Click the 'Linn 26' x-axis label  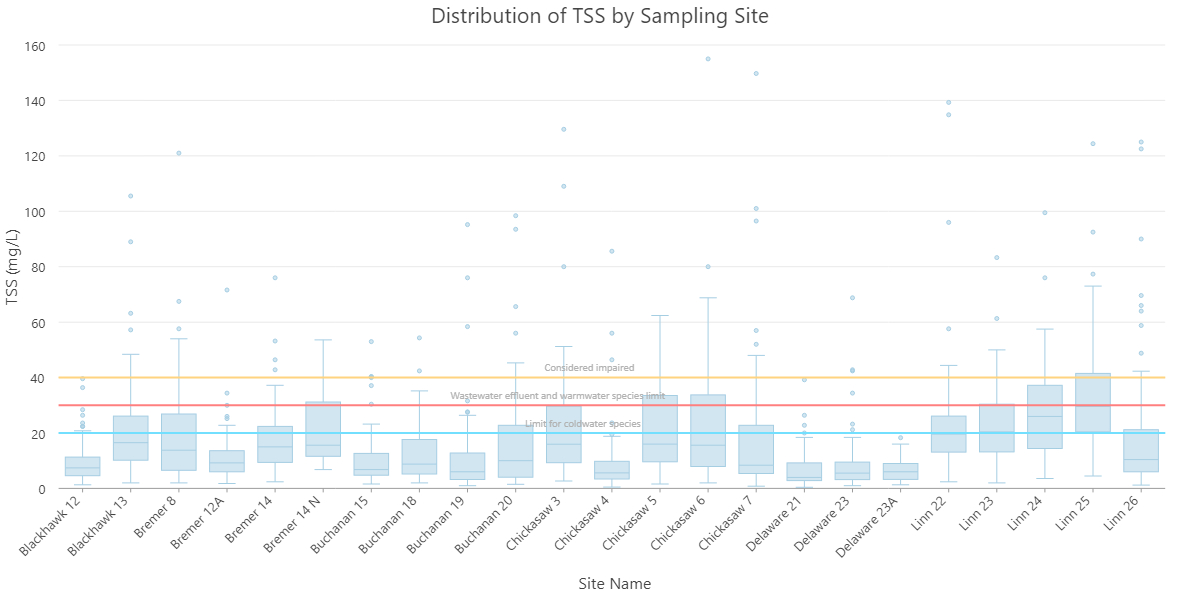point(1124,515)
